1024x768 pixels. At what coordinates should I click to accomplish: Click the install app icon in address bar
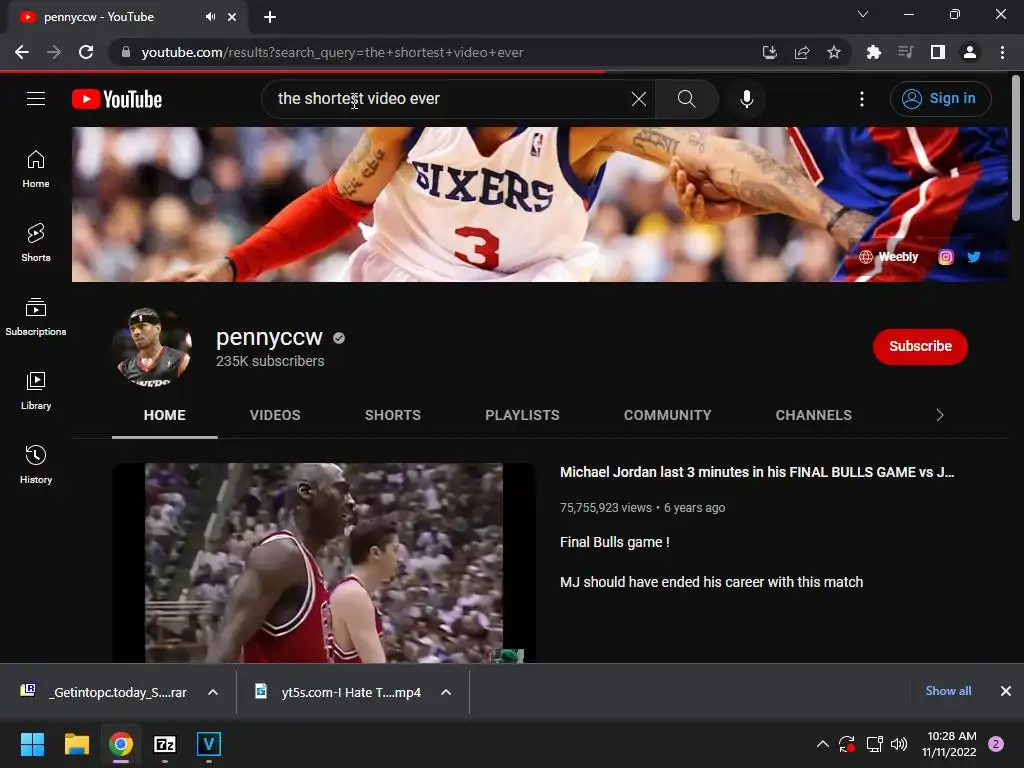click(770, 52)
